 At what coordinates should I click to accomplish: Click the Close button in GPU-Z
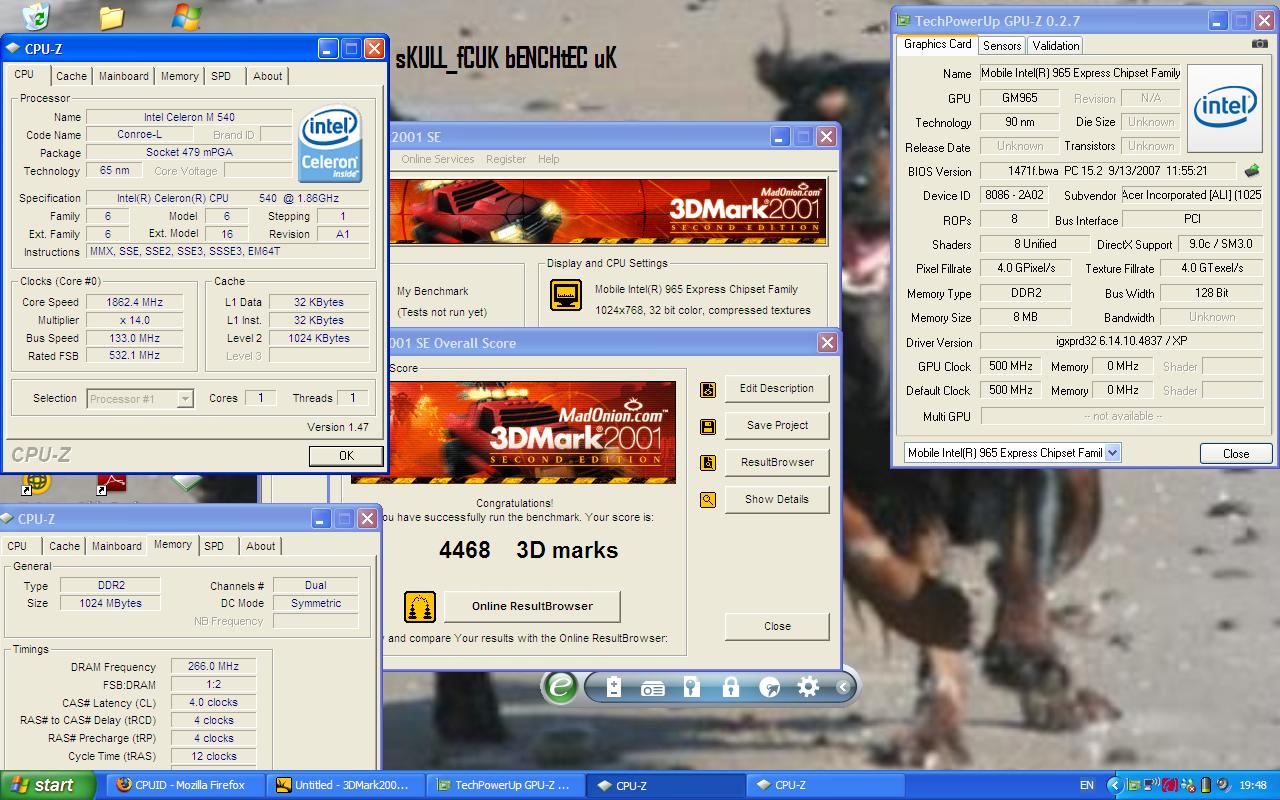[x=1236, y=454]
